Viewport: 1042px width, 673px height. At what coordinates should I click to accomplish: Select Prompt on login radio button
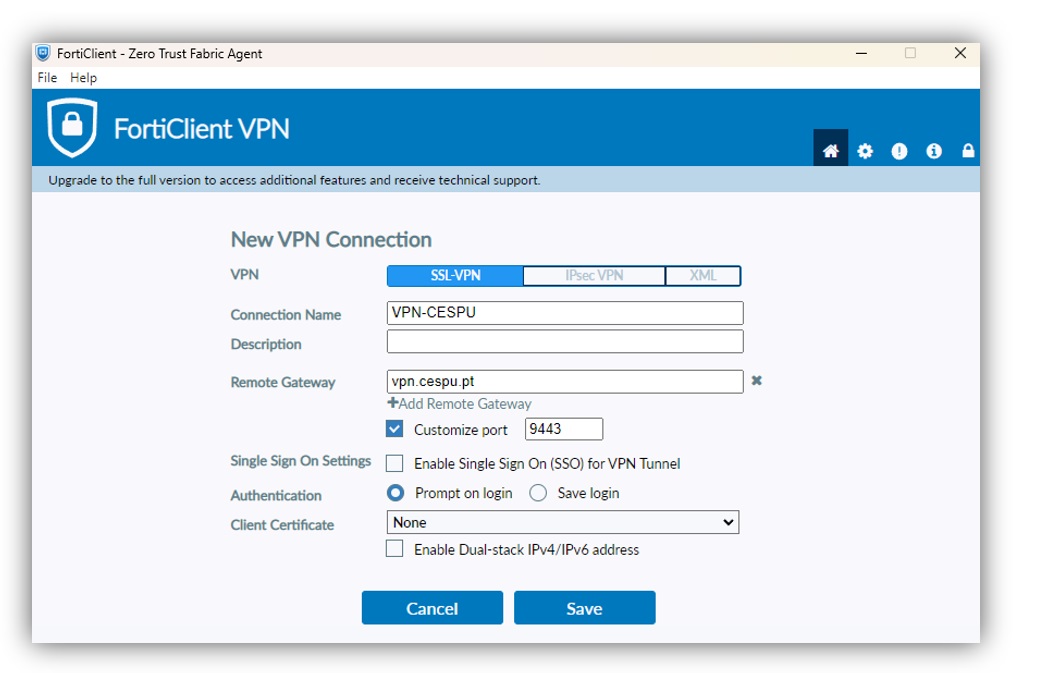[x=395, y=492]
